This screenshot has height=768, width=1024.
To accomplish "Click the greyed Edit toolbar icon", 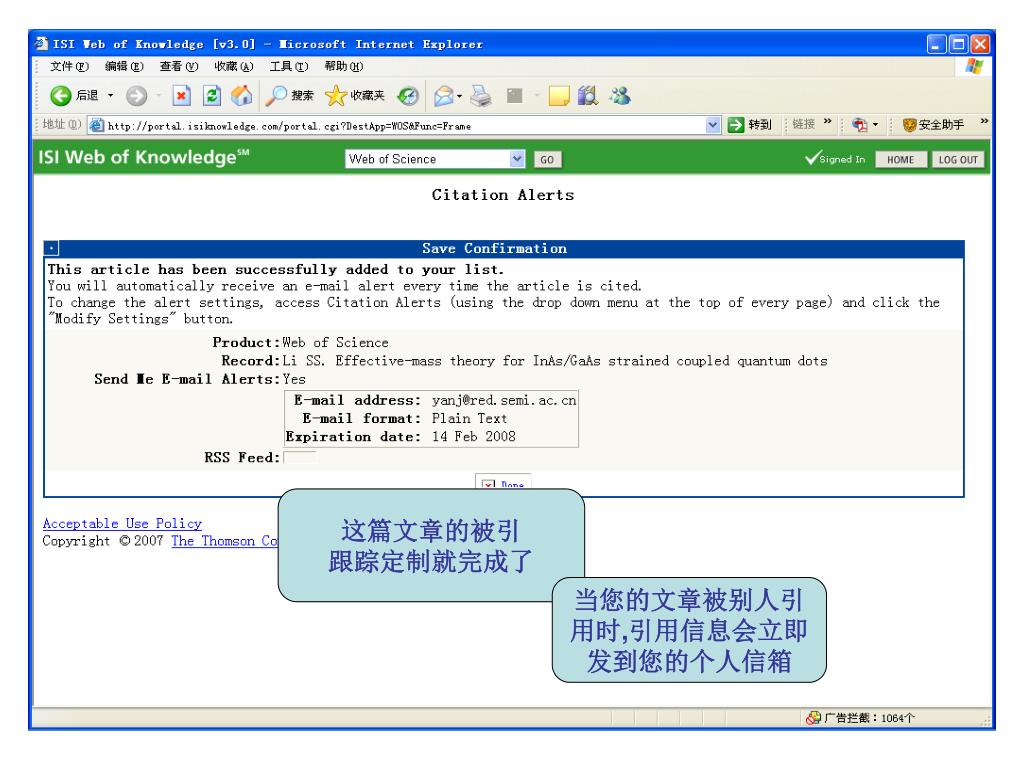I will [x=515, y=96].
